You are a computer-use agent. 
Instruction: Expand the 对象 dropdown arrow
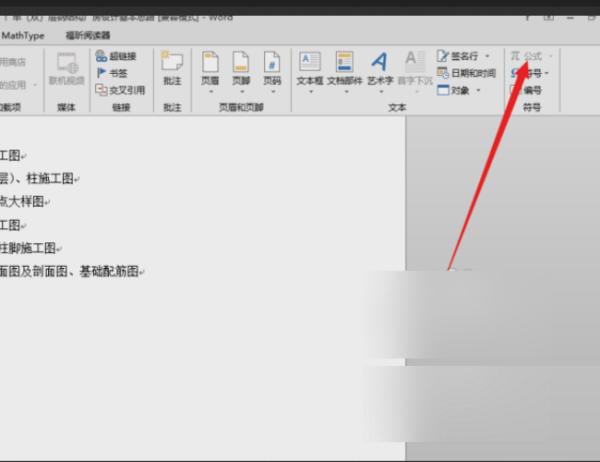[x=478, y=90]
